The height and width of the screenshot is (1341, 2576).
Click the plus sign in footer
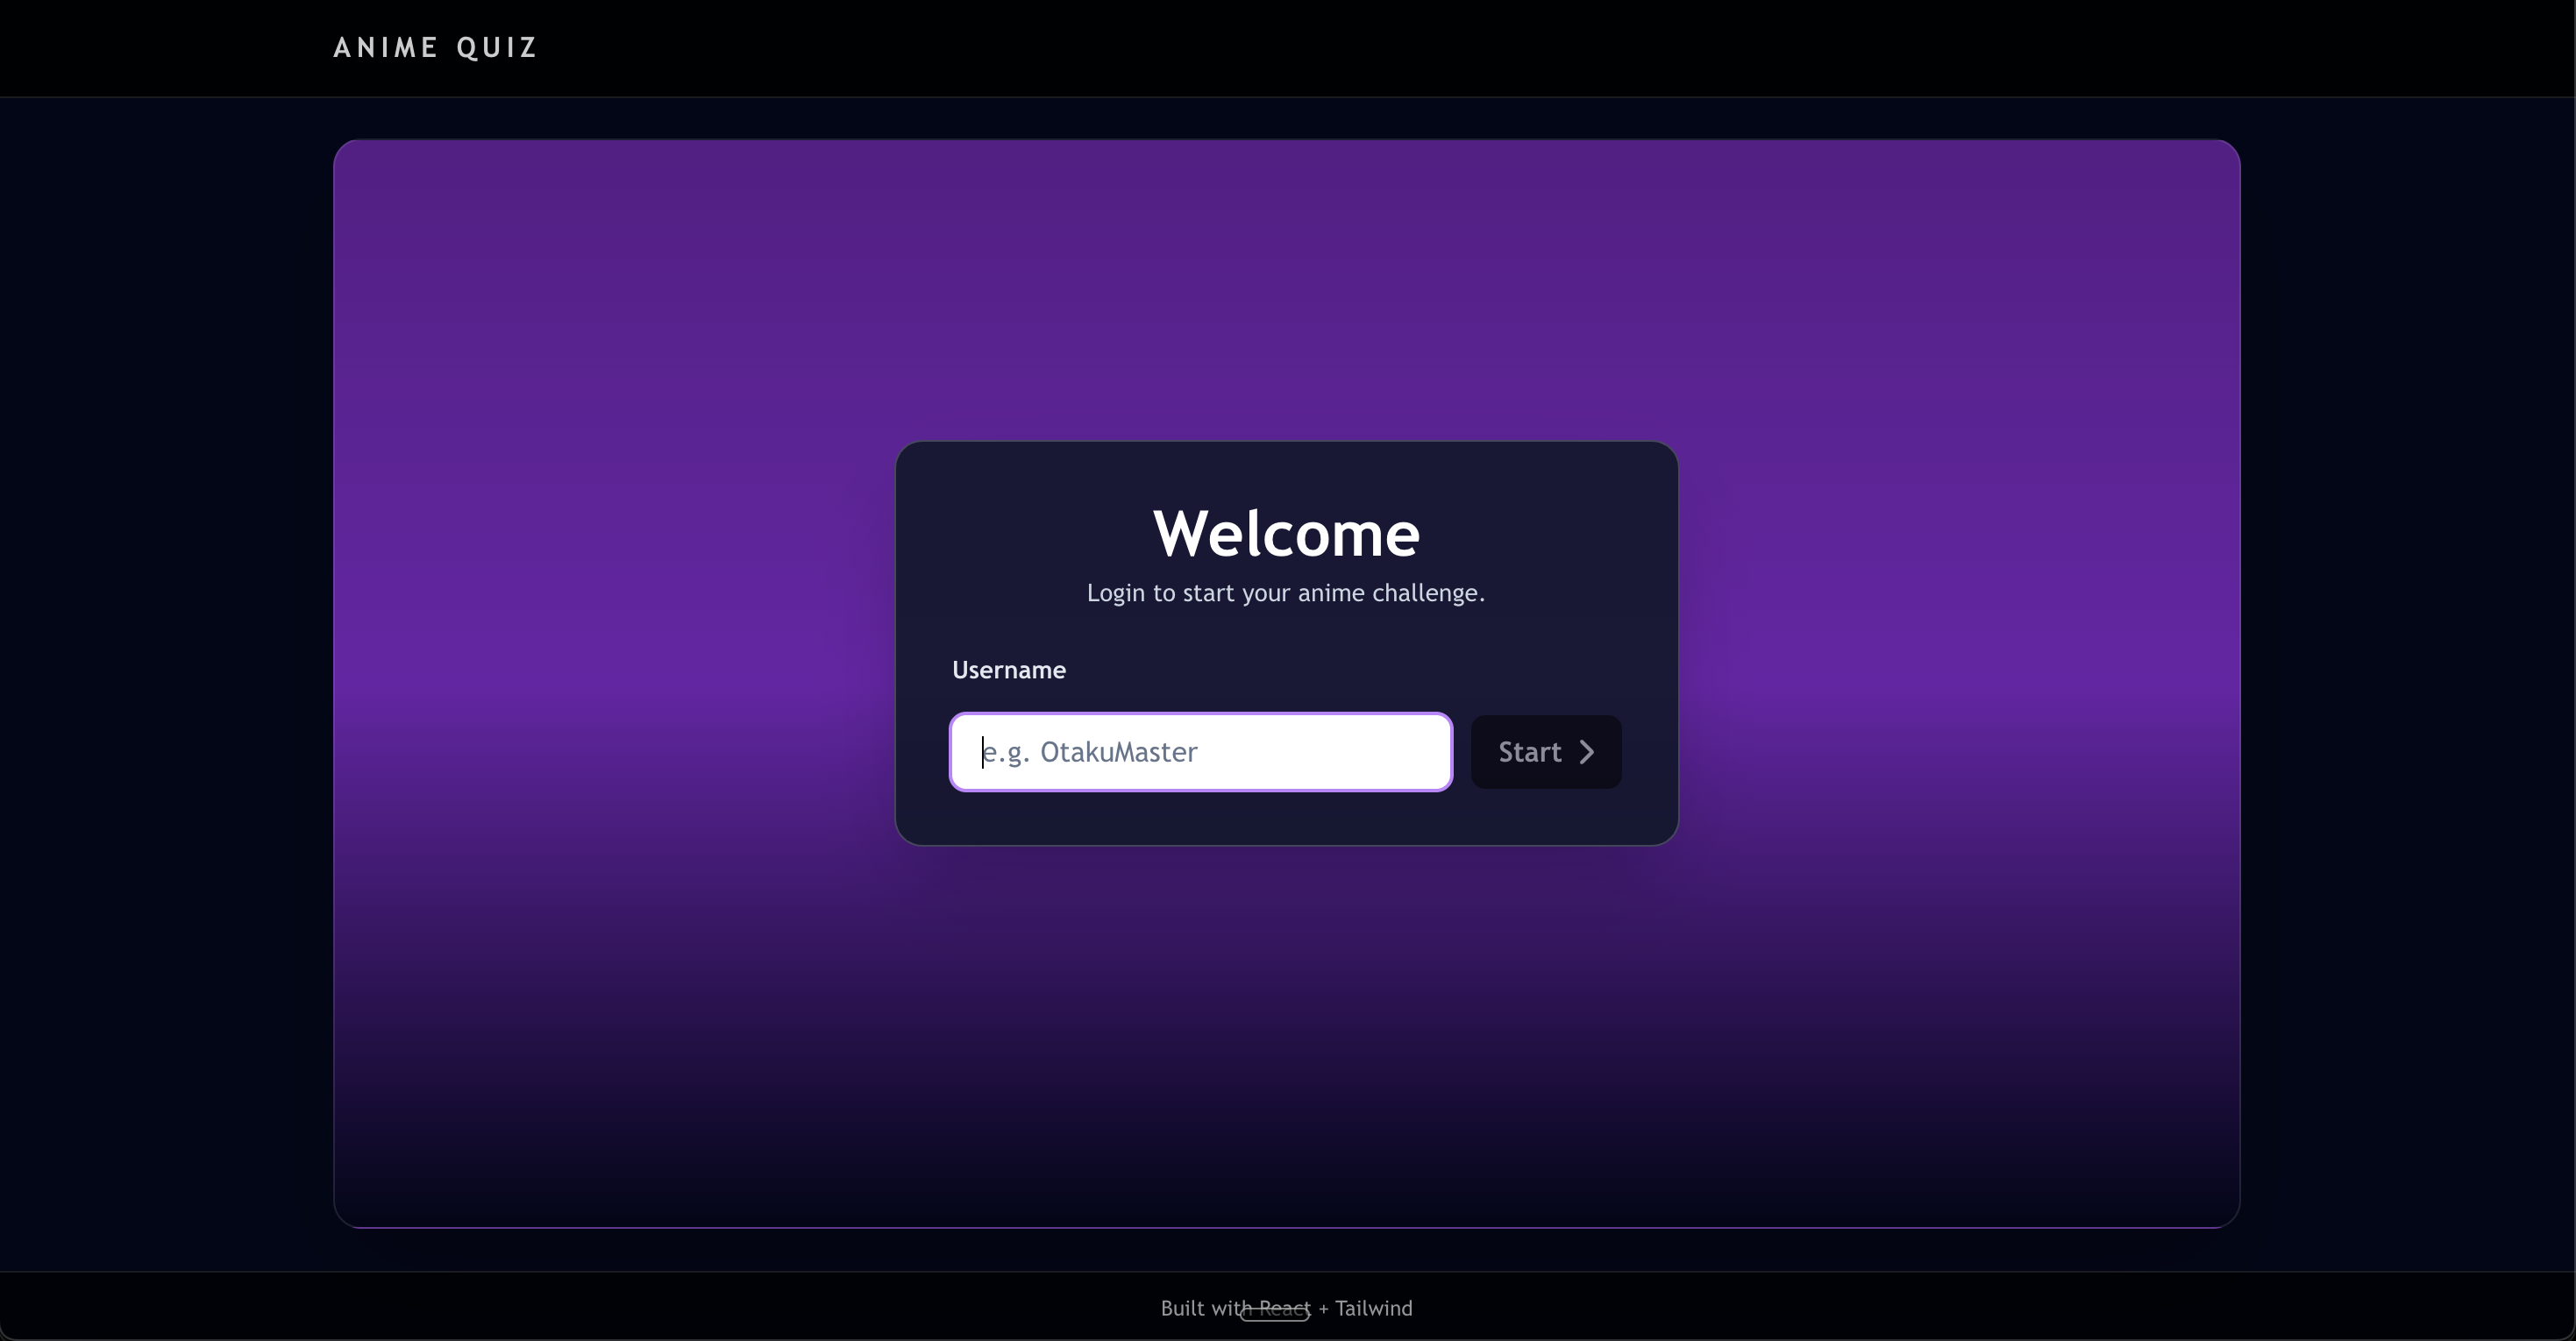1323,1309
